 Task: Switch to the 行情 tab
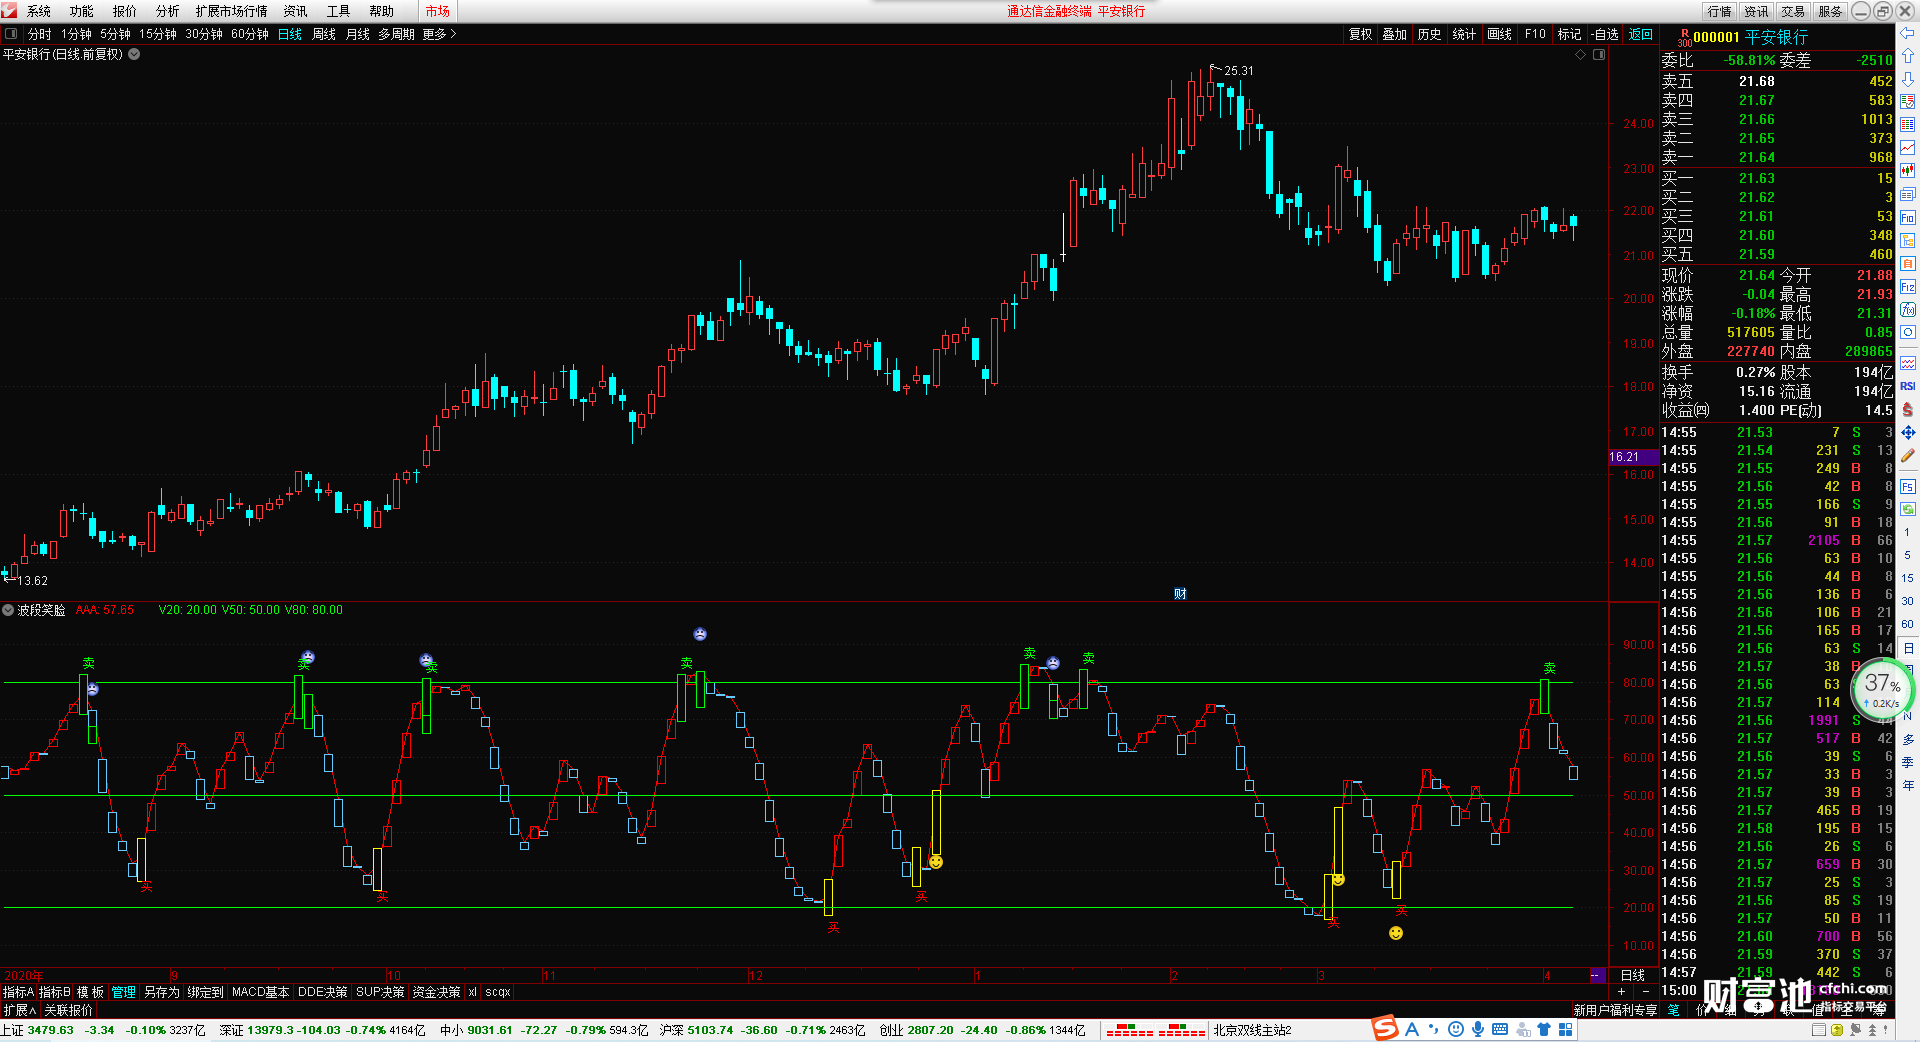pyautogui.click(x=1720, y=11)
